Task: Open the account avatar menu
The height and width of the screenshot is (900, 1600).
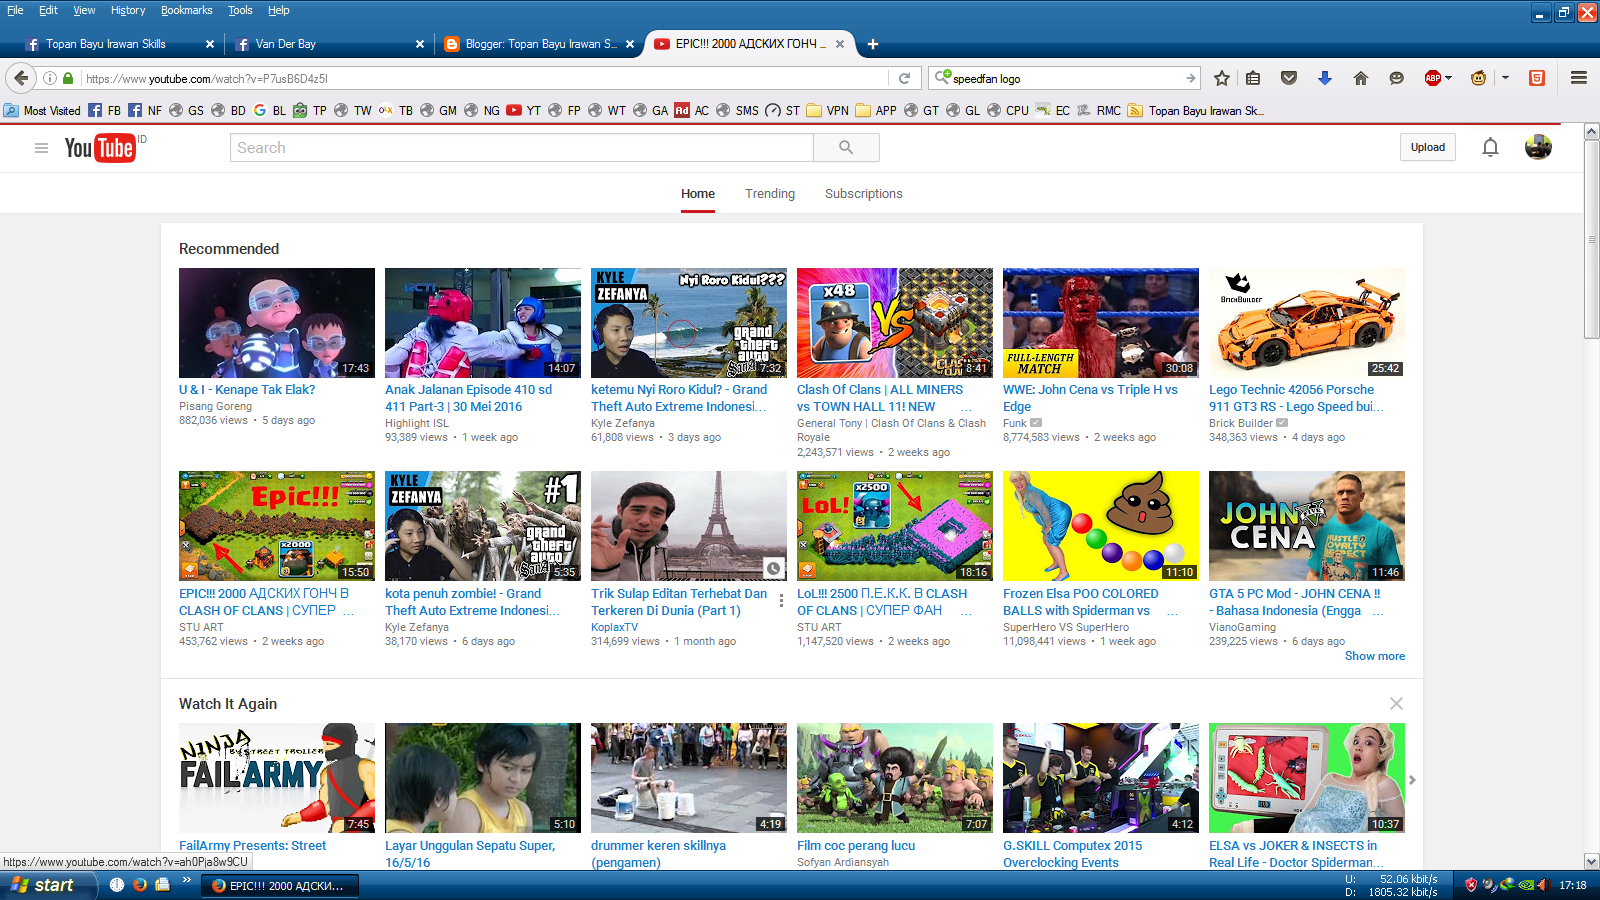Action: pyautogui.click(x=1538, y=148)
